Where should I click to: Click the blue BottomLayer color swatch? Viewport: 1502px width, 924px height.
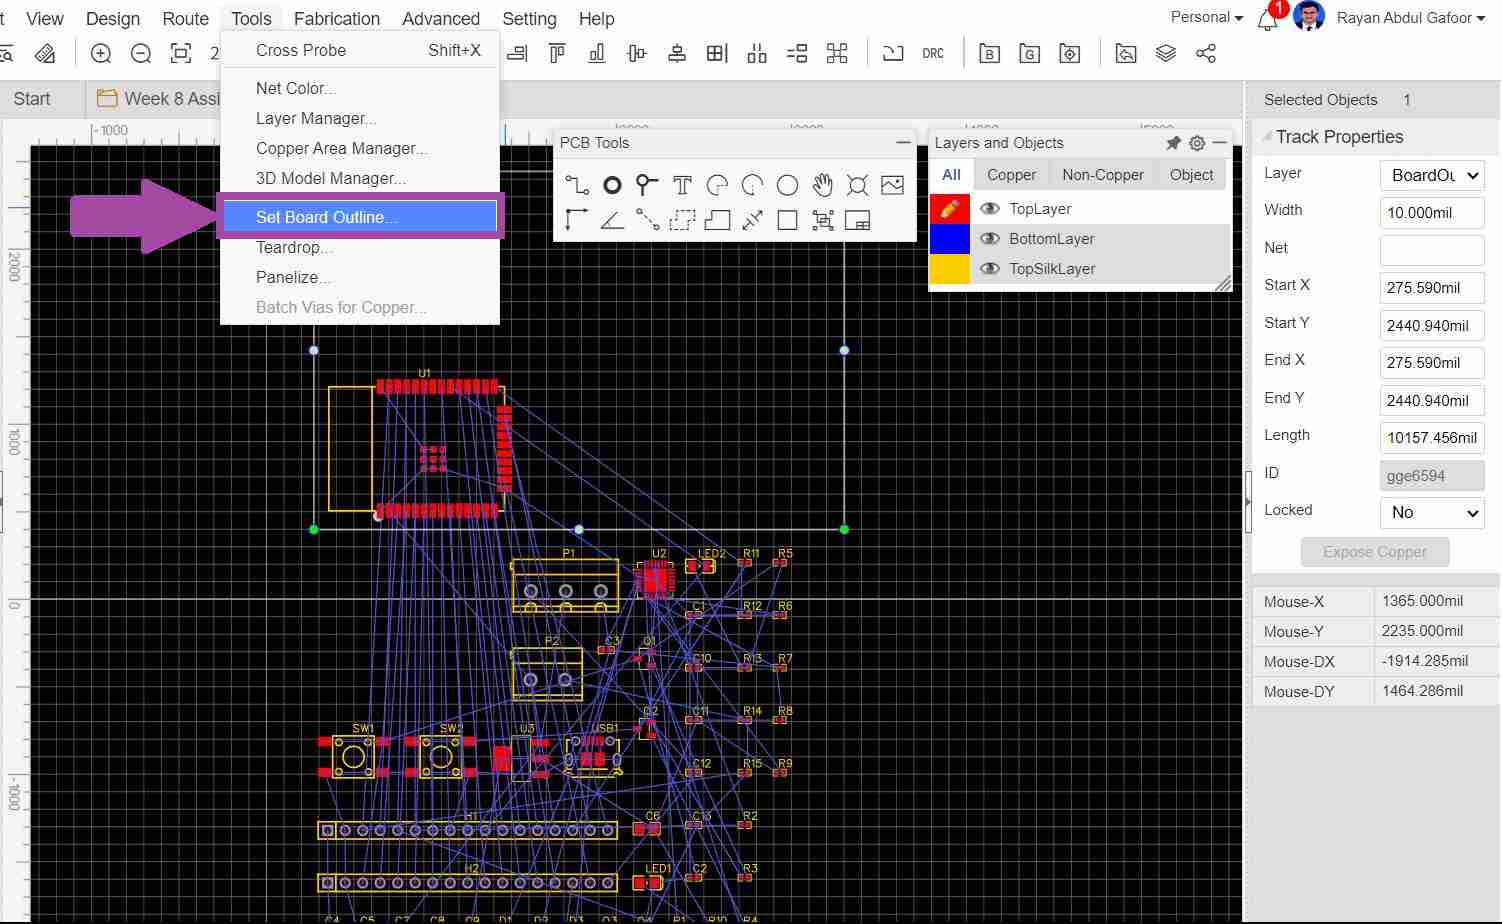coord(949,239)
